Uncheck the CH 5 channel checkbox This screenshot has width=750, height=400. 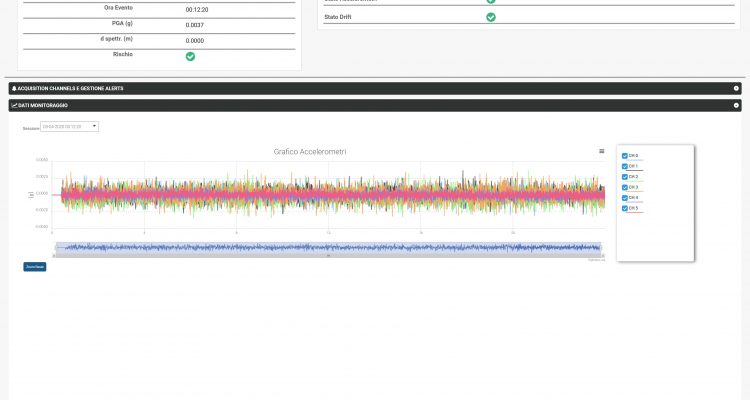pos(625,209)
